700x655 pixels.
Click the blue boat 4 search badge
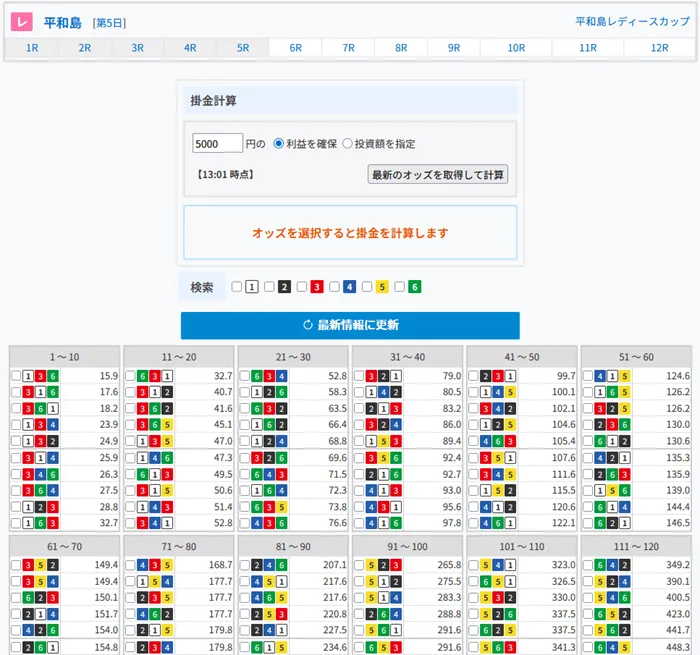[x=349, y=287]
